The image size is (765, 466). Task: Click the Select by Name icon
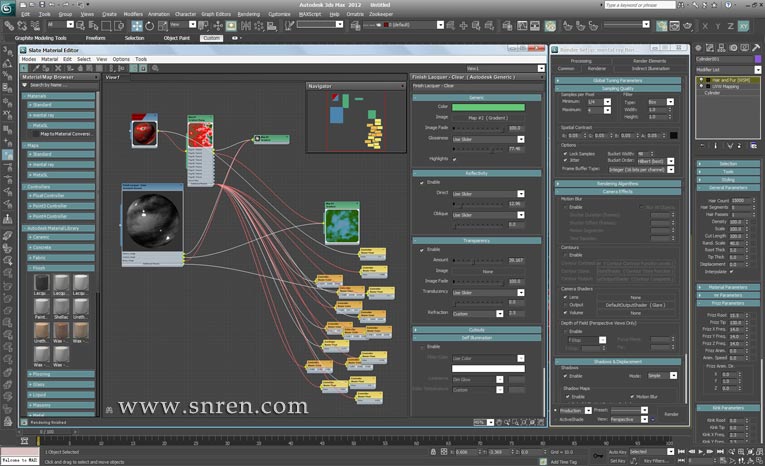(93, 25)
